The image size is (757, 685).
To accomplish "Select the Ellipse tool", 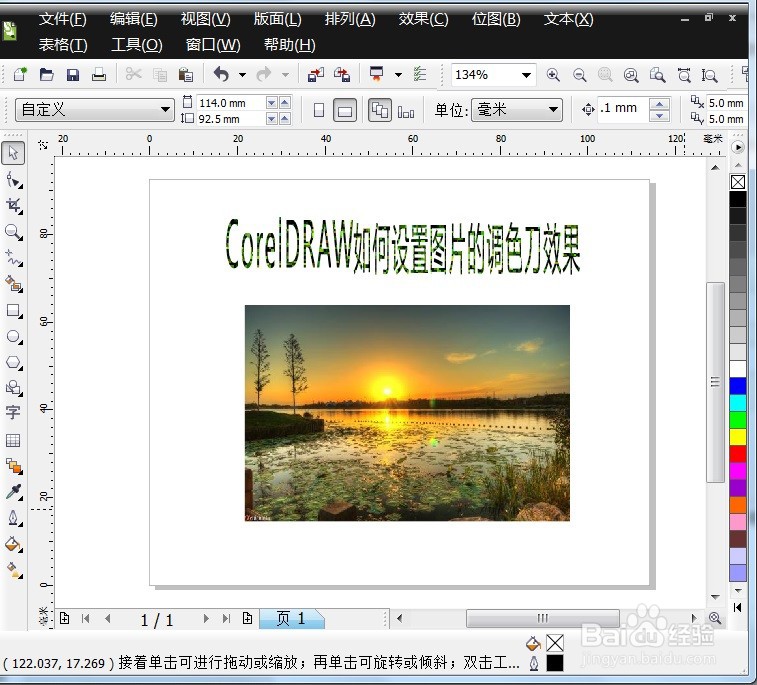I will 14,336.
